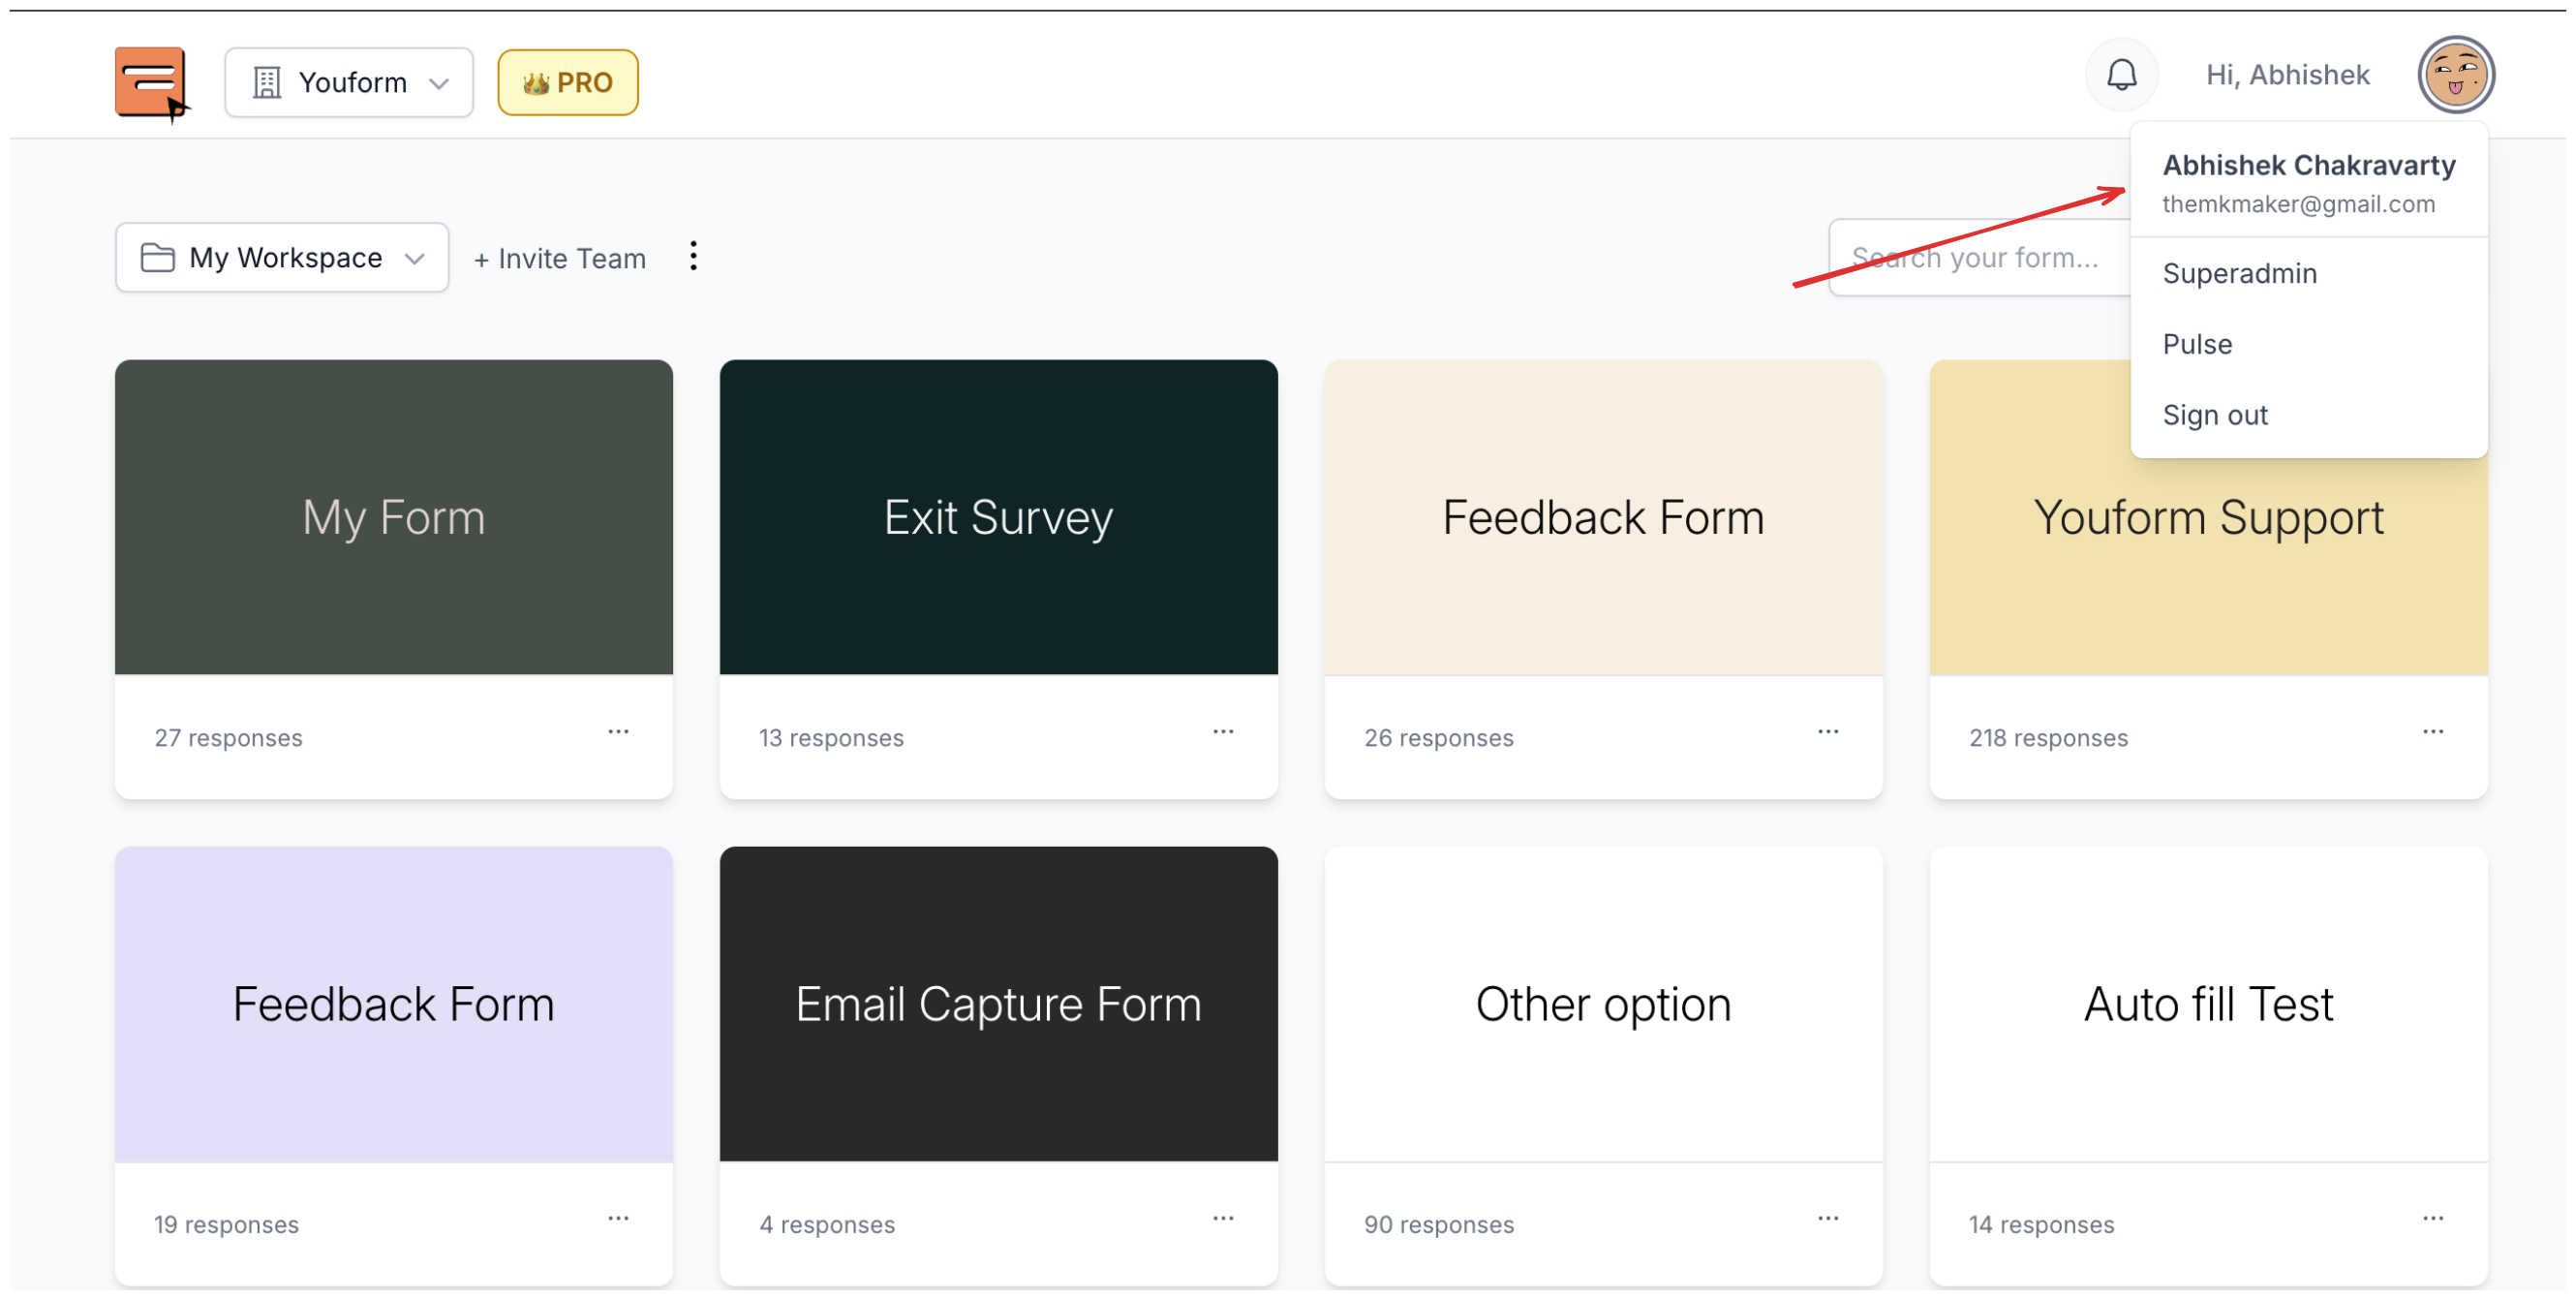2576x1300 pixels.
Task: Click the PRO plan badge
Action: coord(568,83)
